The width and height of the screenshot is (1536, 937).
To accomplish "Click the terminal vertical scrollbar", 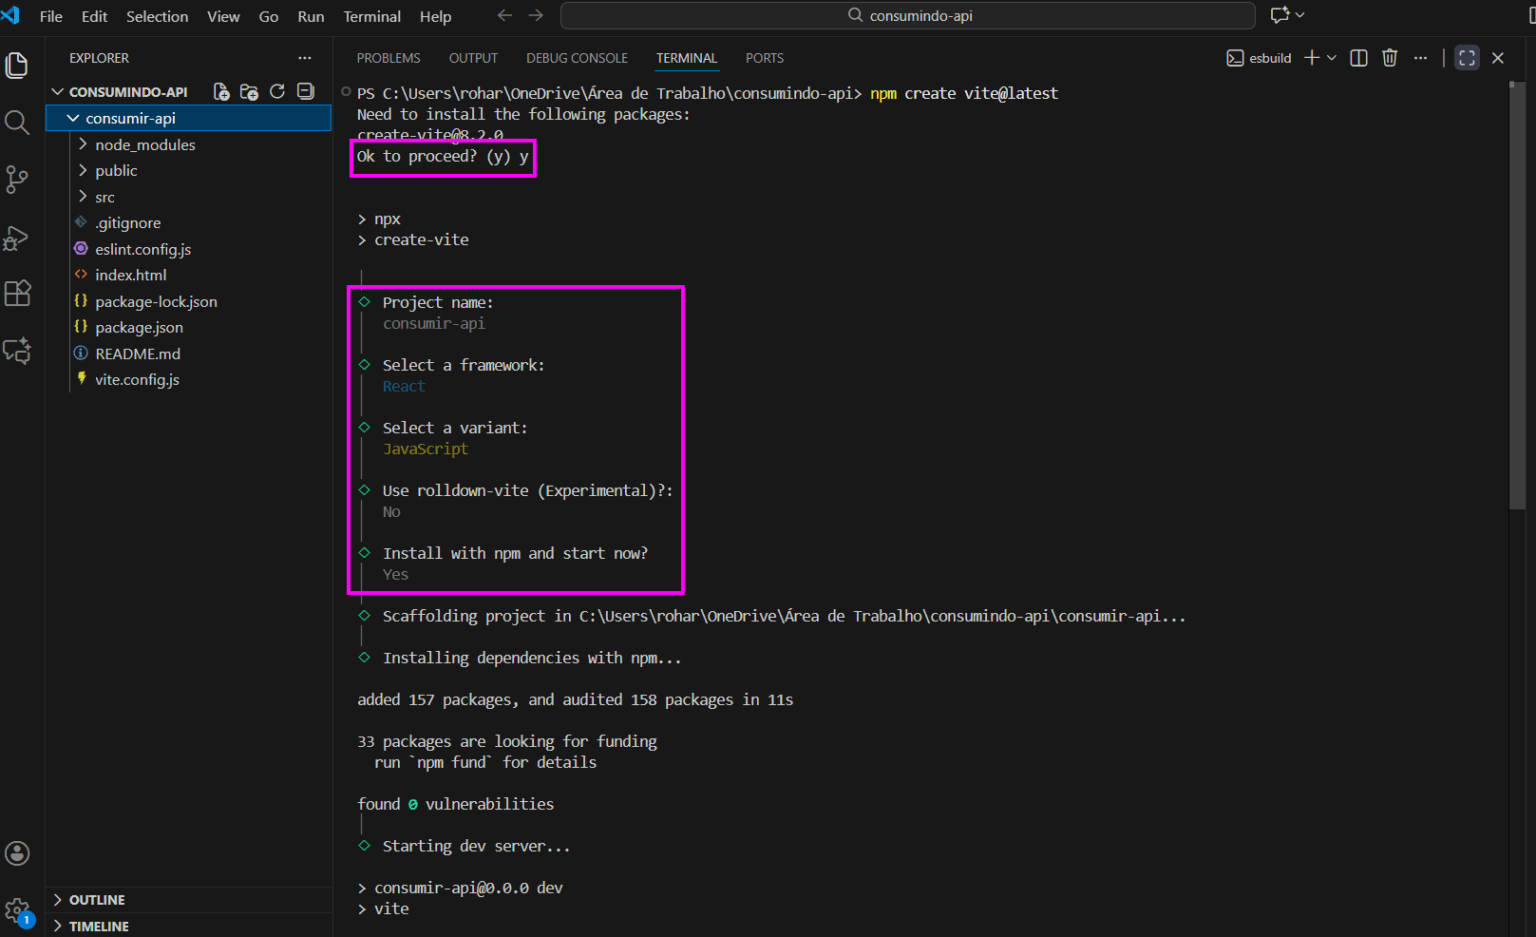I will coord(1517,295).
